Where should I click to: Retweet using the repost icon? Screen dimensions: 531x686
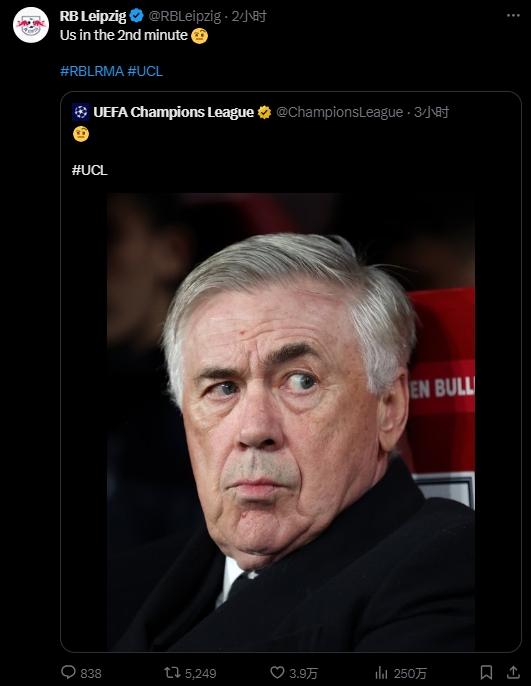point(172,672)
